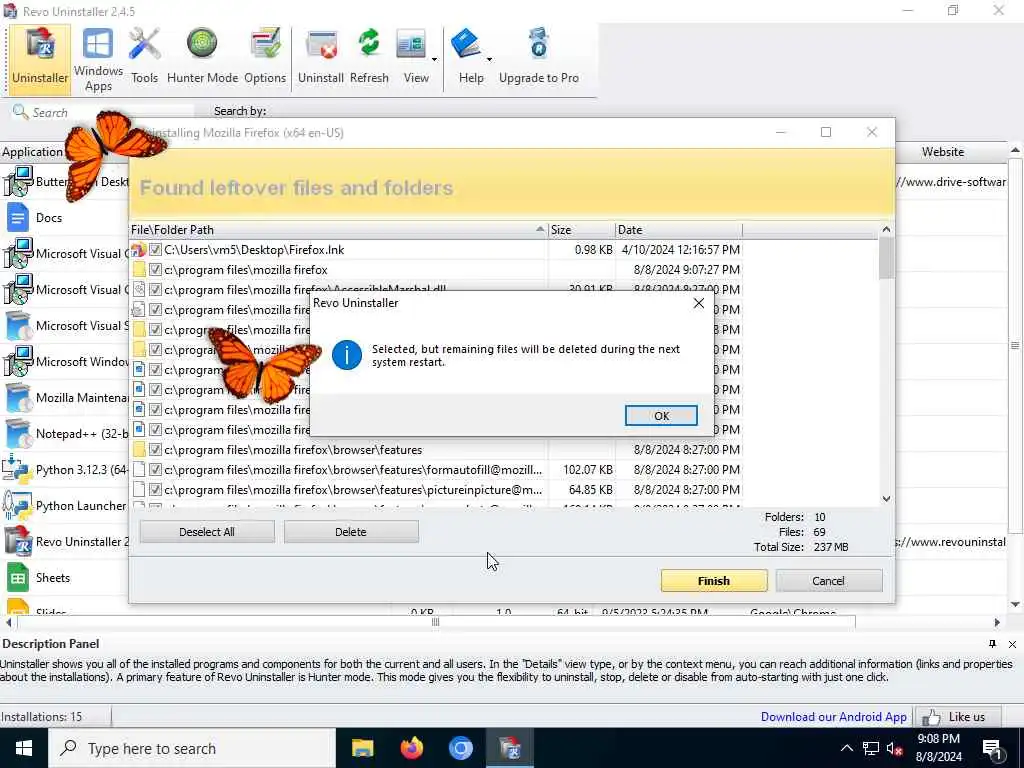
Task: Click the Search field in Revo Uninstaller
Action: (x=103, y=112)
